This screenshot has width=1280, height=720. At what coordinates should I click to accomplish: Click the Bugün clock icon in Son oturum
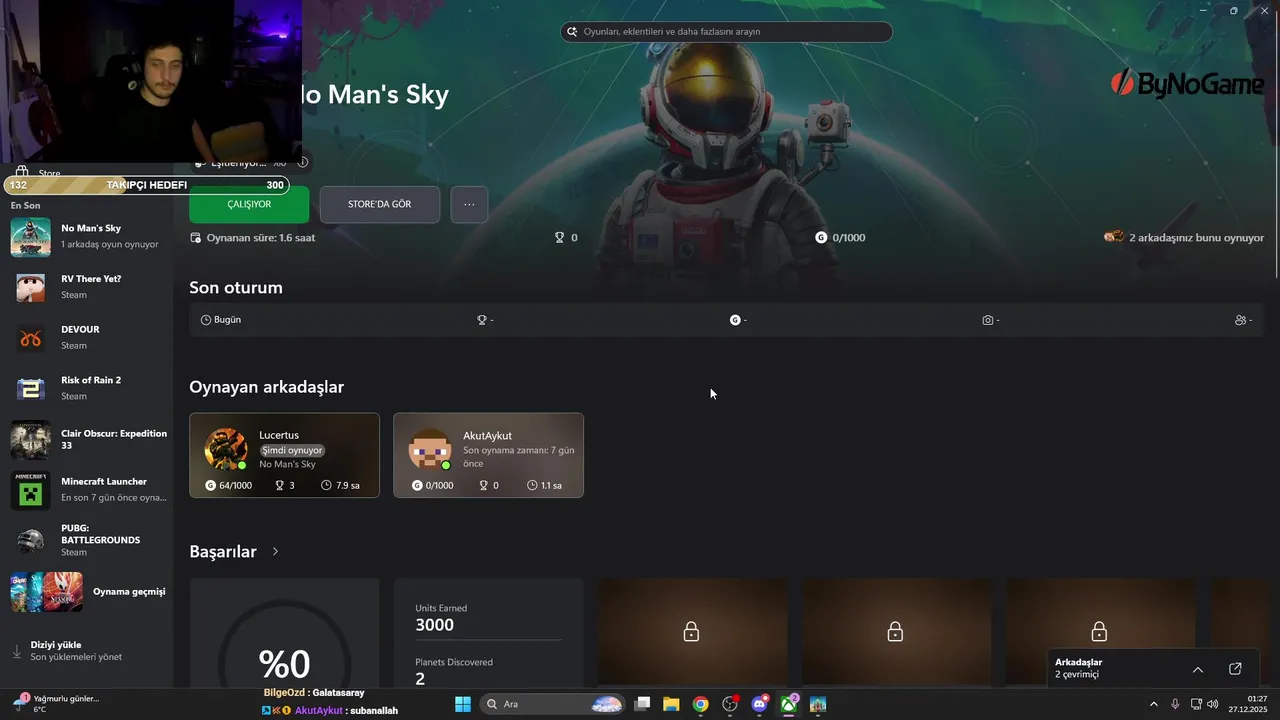(206, 320)
